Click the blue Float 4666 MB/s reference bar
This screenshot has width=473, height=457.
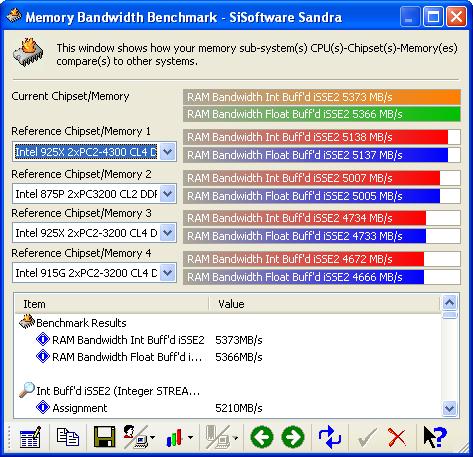322,277
